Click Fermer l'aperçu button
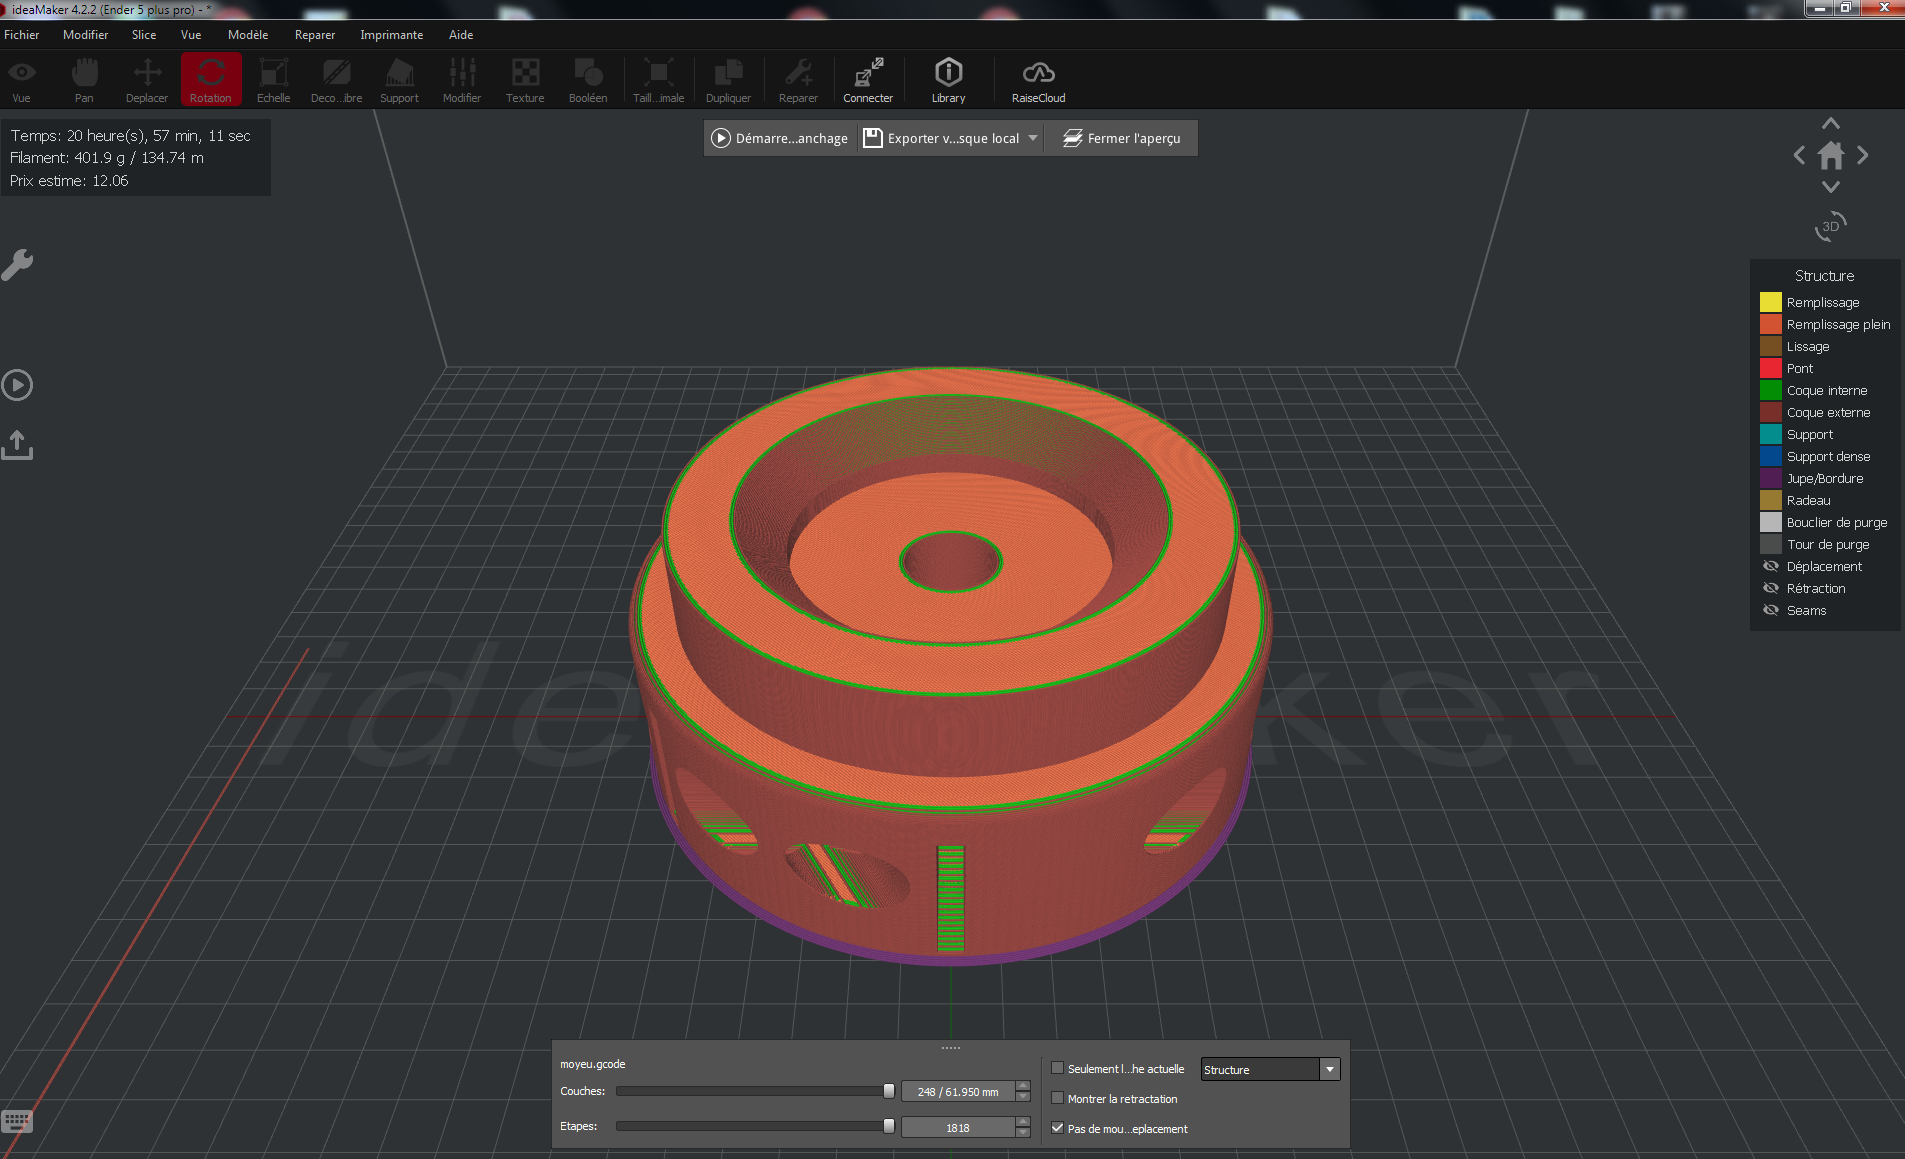The image size is (1905, 1159). tap(1121, 138)
